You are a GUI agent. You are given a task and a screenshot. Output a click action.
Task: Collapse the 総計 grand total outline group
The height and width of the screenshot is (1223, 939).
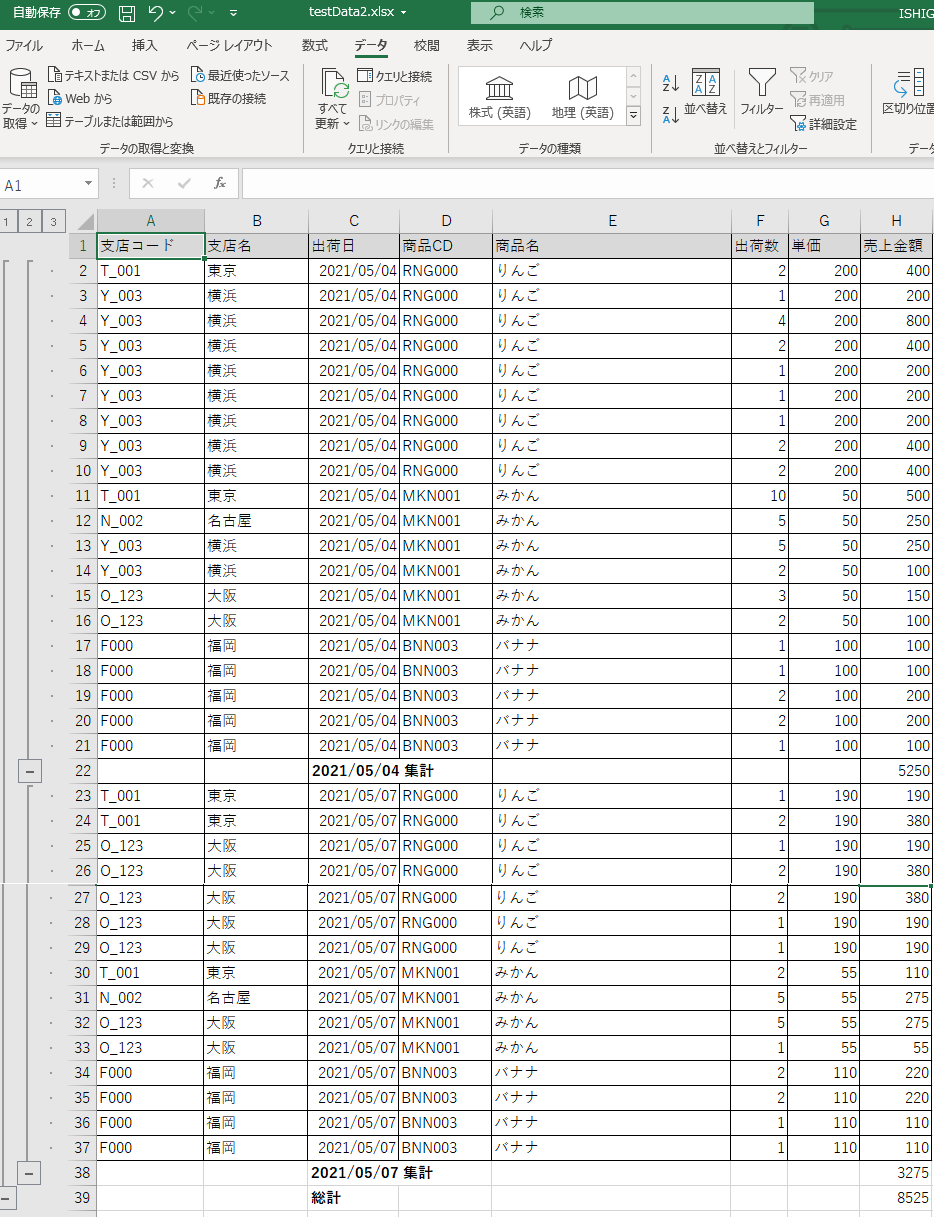pyautogui.click(x=6, y=1197)
